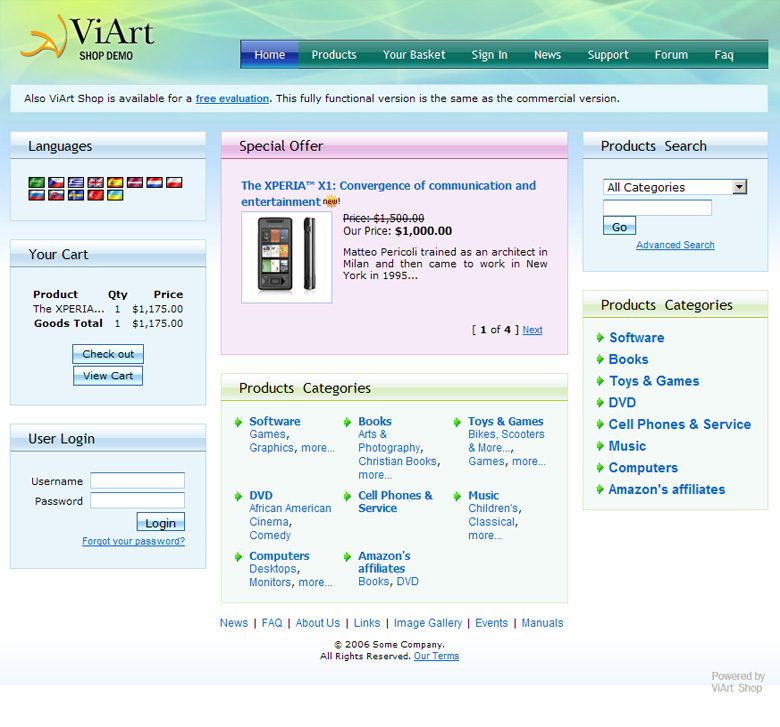Open the Sign In navigation item
The width and height of the screenshot is (780, 727).
(x=489, y=55)
